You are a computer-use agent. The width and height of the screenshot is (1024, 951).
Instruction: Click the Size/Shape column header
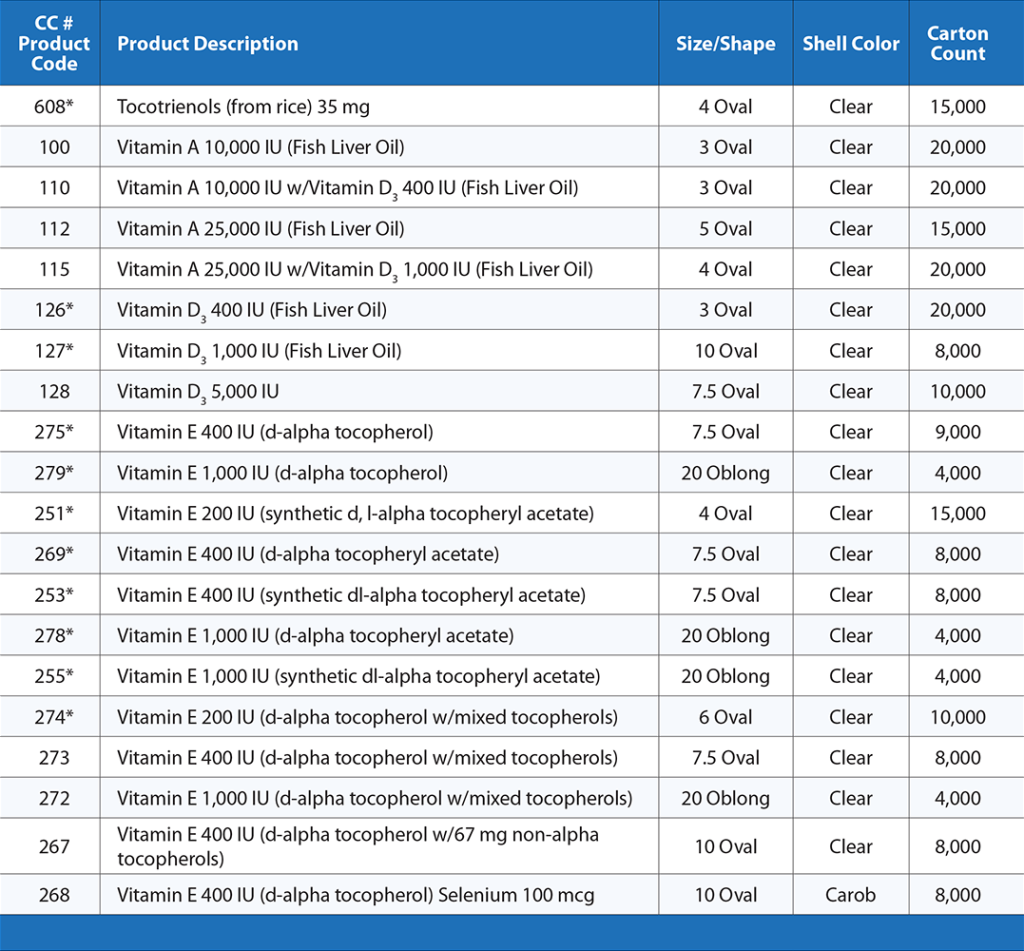click(725, 44)
